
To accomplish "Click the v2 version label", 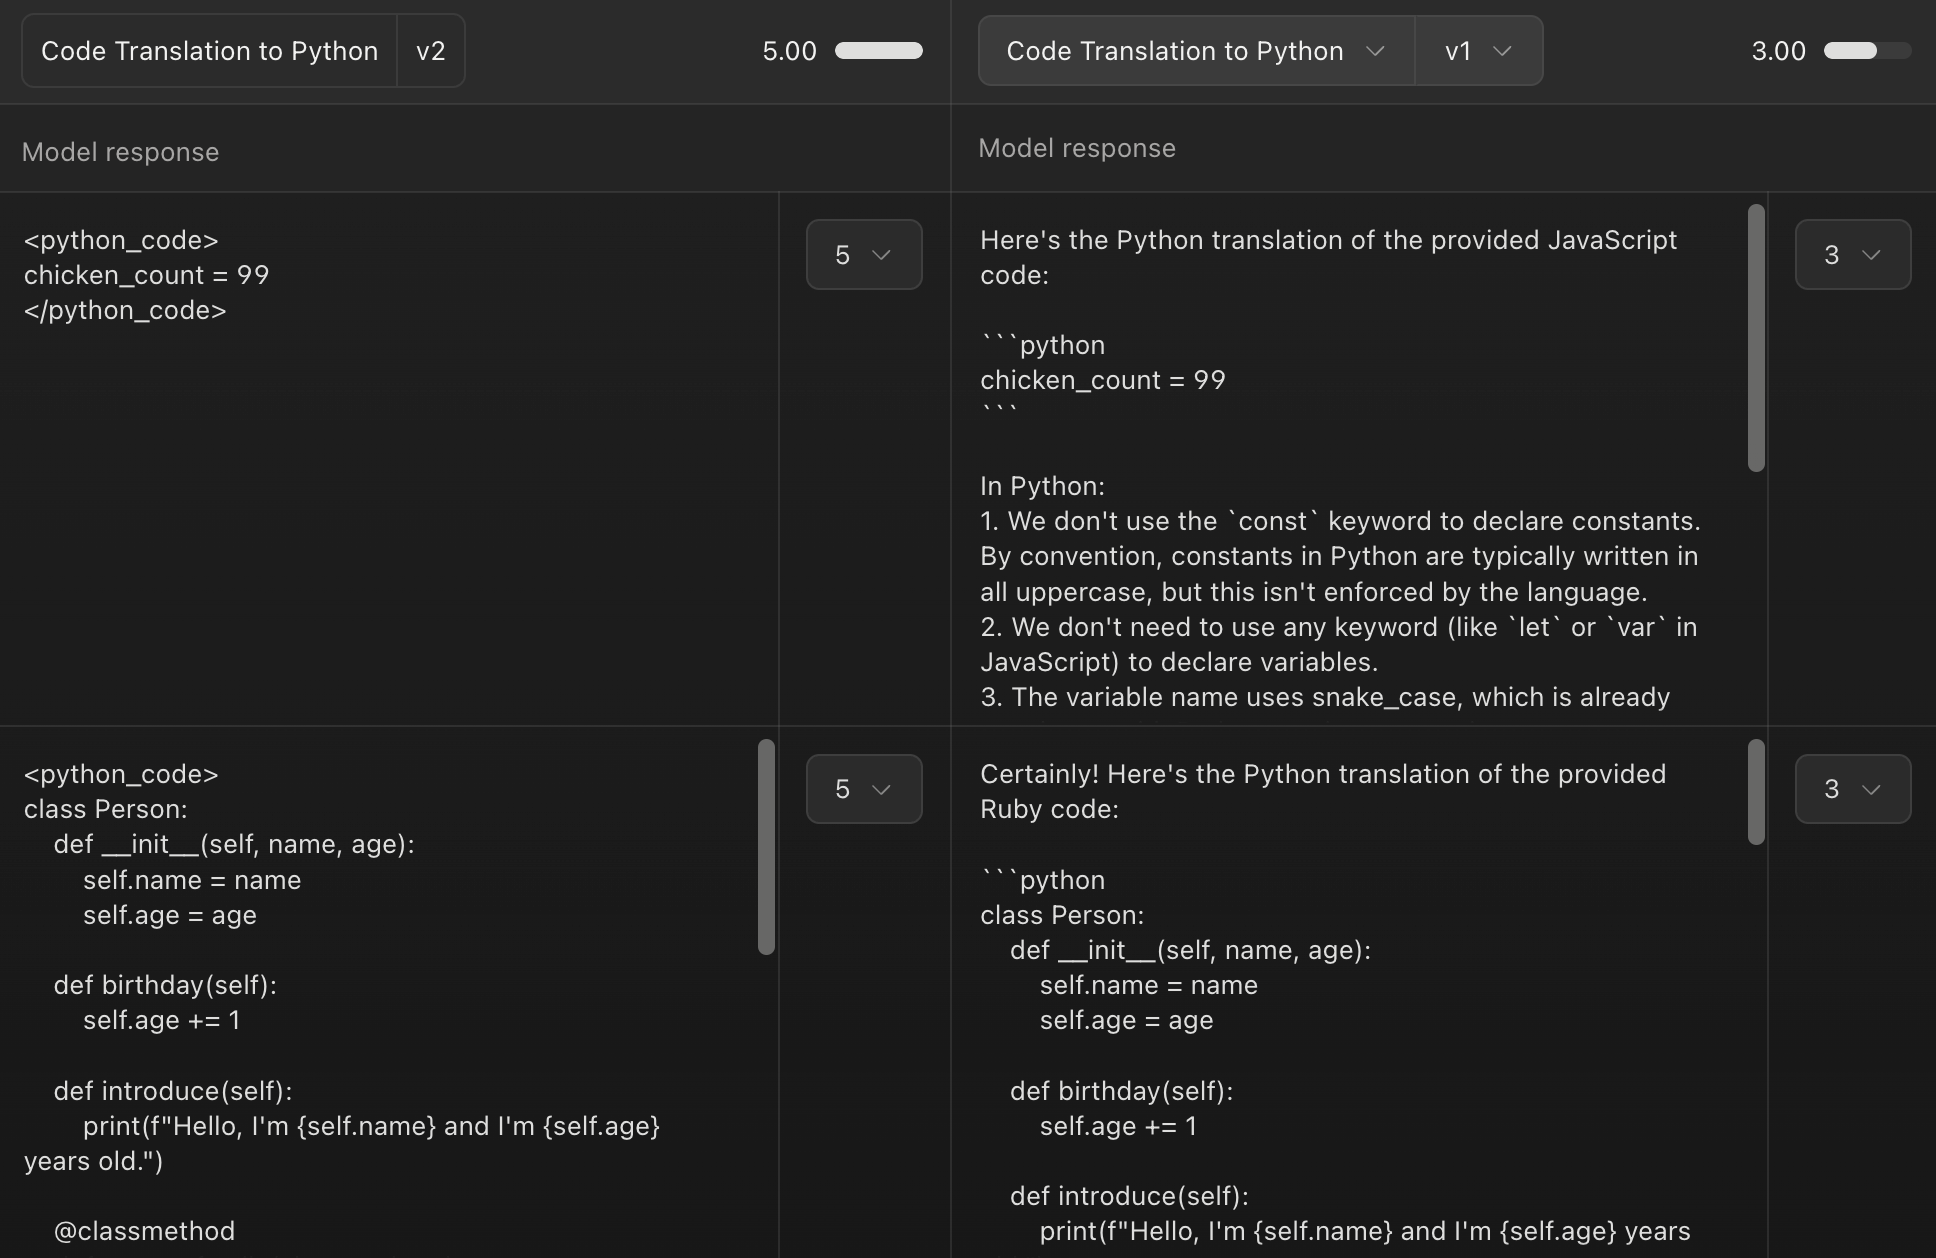I will pos(430,51).
